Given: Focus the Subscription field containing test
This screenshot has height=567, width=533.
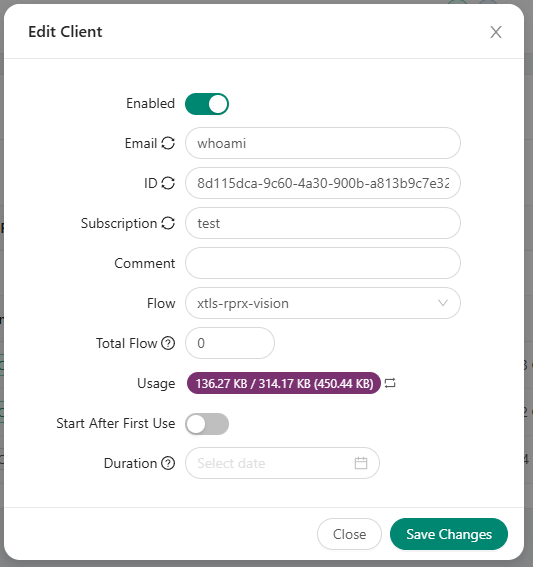Looking at the screenshot, I should pyautogui.click(x=323, y=223).
